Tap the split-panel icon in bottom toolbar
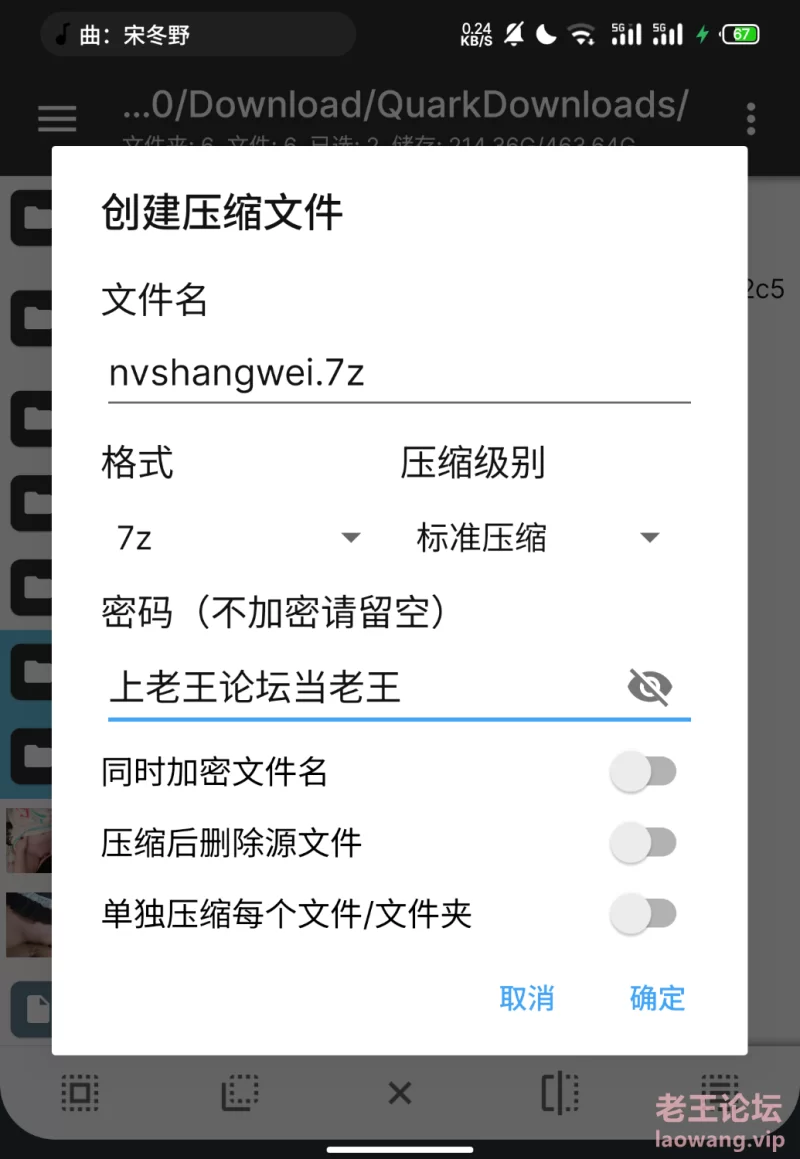The width and height of the screenshot is (800, 1159). coord(560,1092)
